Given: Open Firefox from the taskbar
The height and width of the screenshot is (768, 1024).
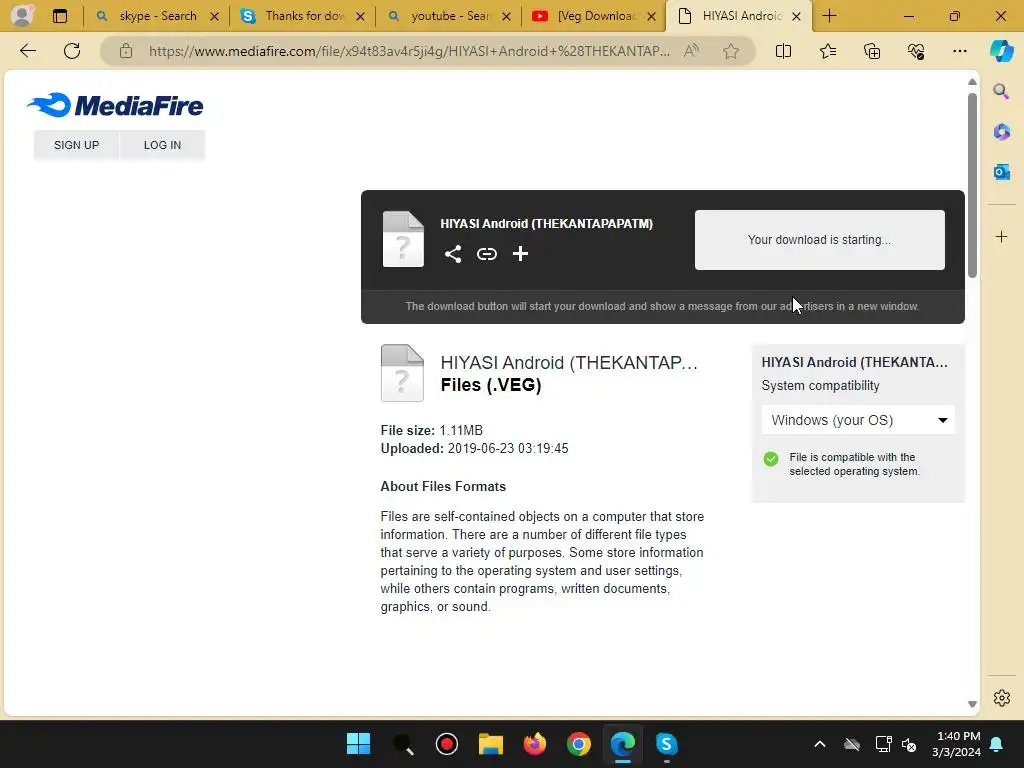Looking at the screenshot, I should pos(534,744).
